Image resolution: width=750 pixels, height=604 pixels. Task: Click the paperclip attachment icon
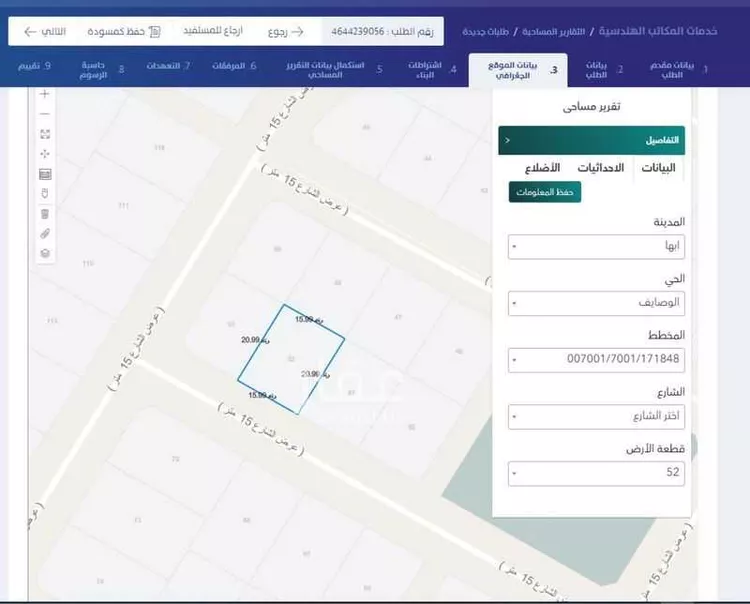(45, 233)
